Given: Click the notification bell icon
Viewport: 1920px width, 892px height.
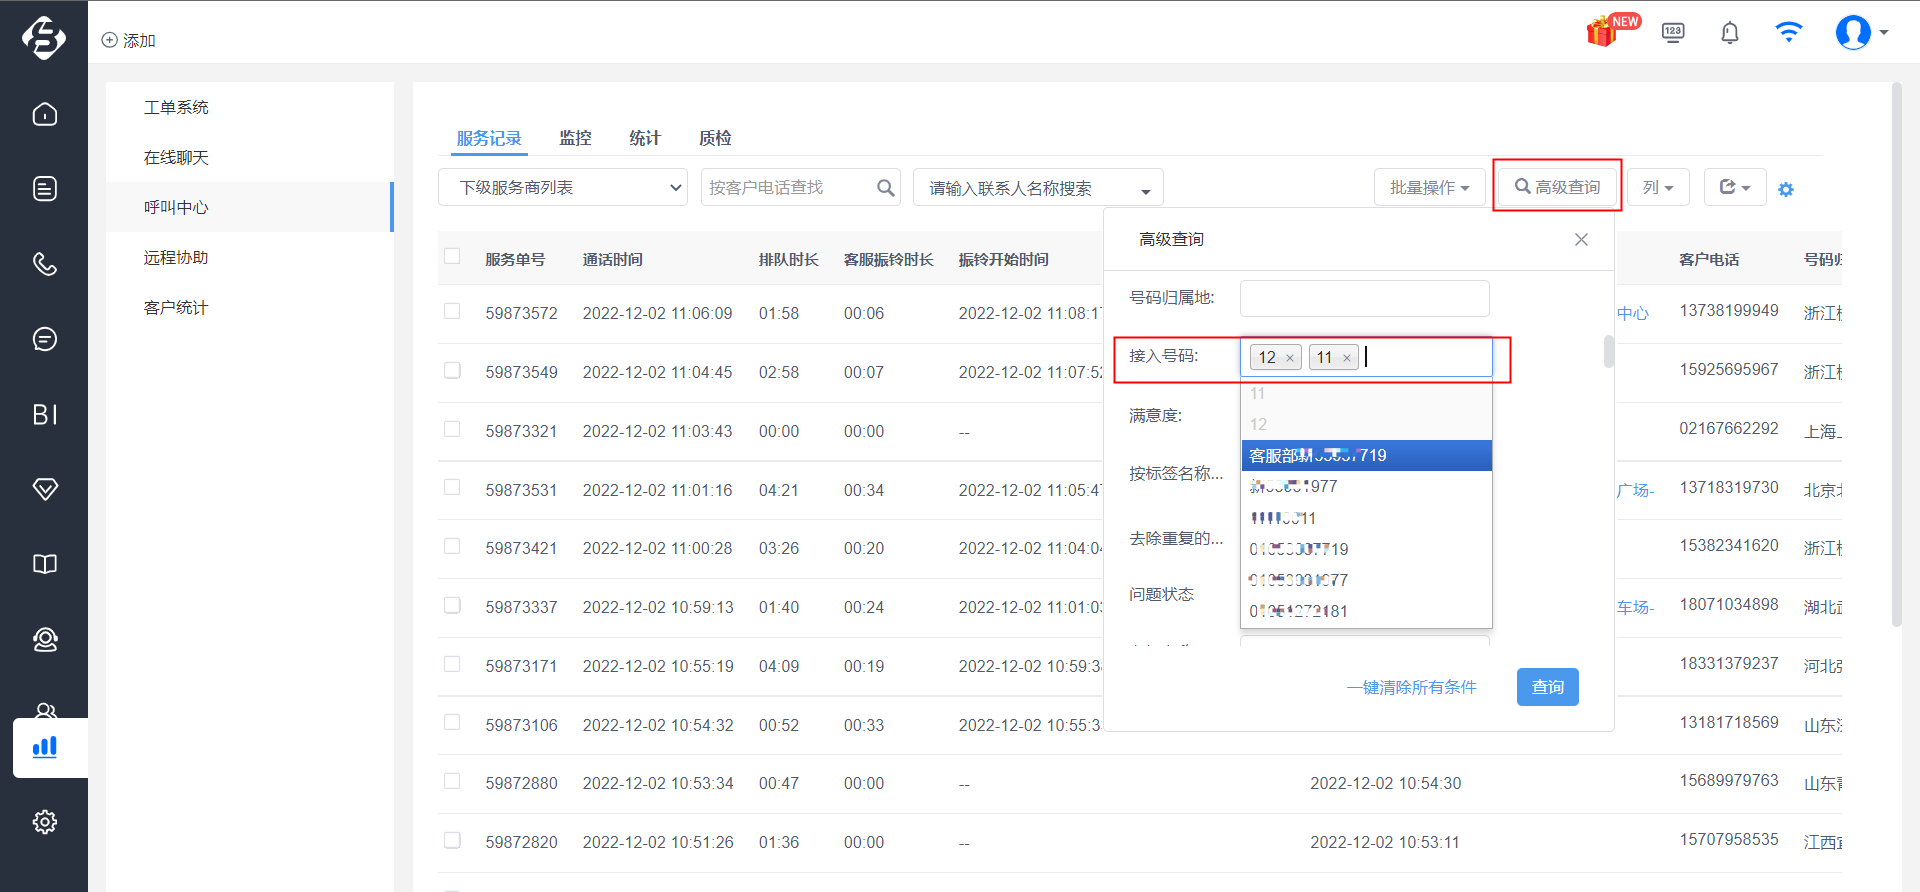Looking at the screenshot, I should [x=1730, y=33].
